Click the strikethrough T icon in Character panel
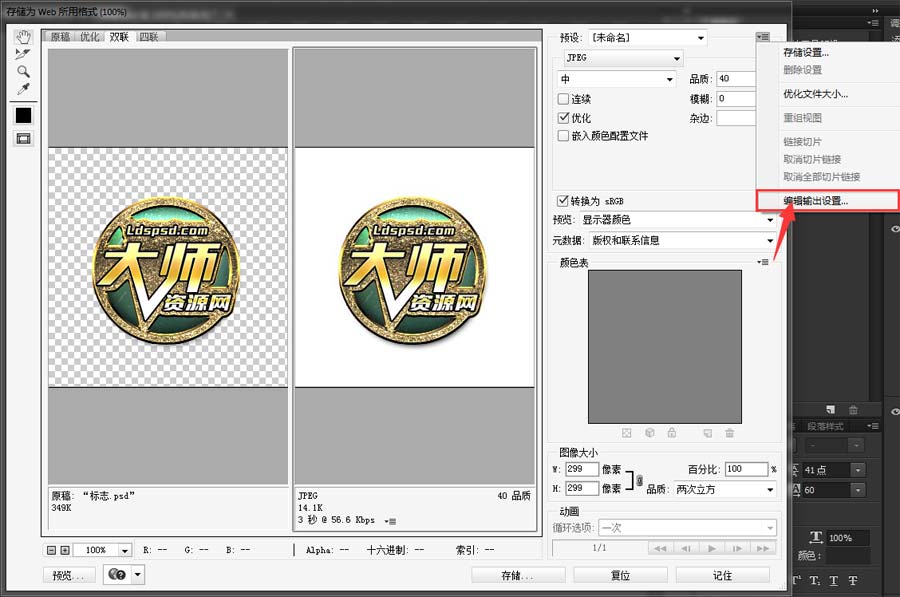The width and height of the screenshot is (900, 597). point(853,580)
